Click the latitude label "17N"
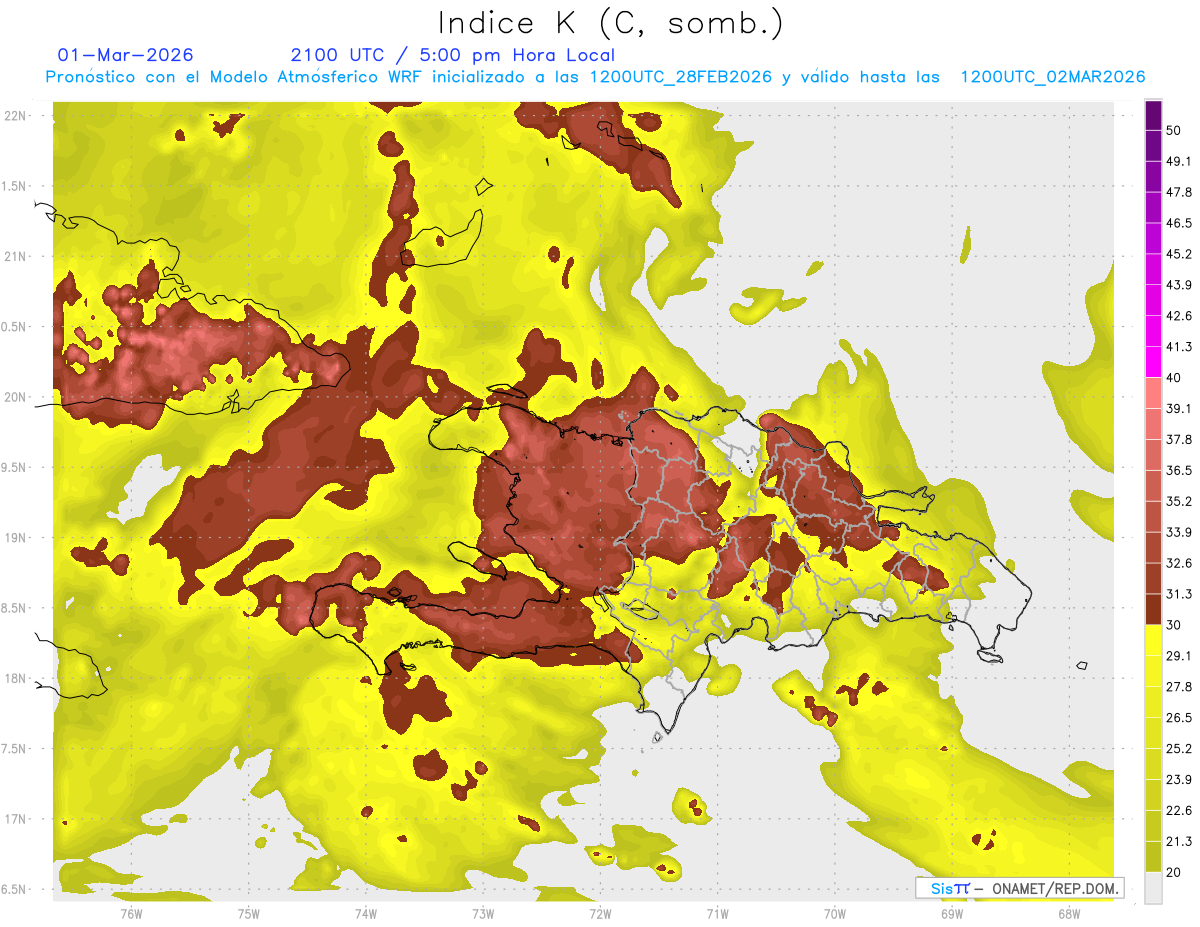The image size is (1200, 927). tap(16, 819)
